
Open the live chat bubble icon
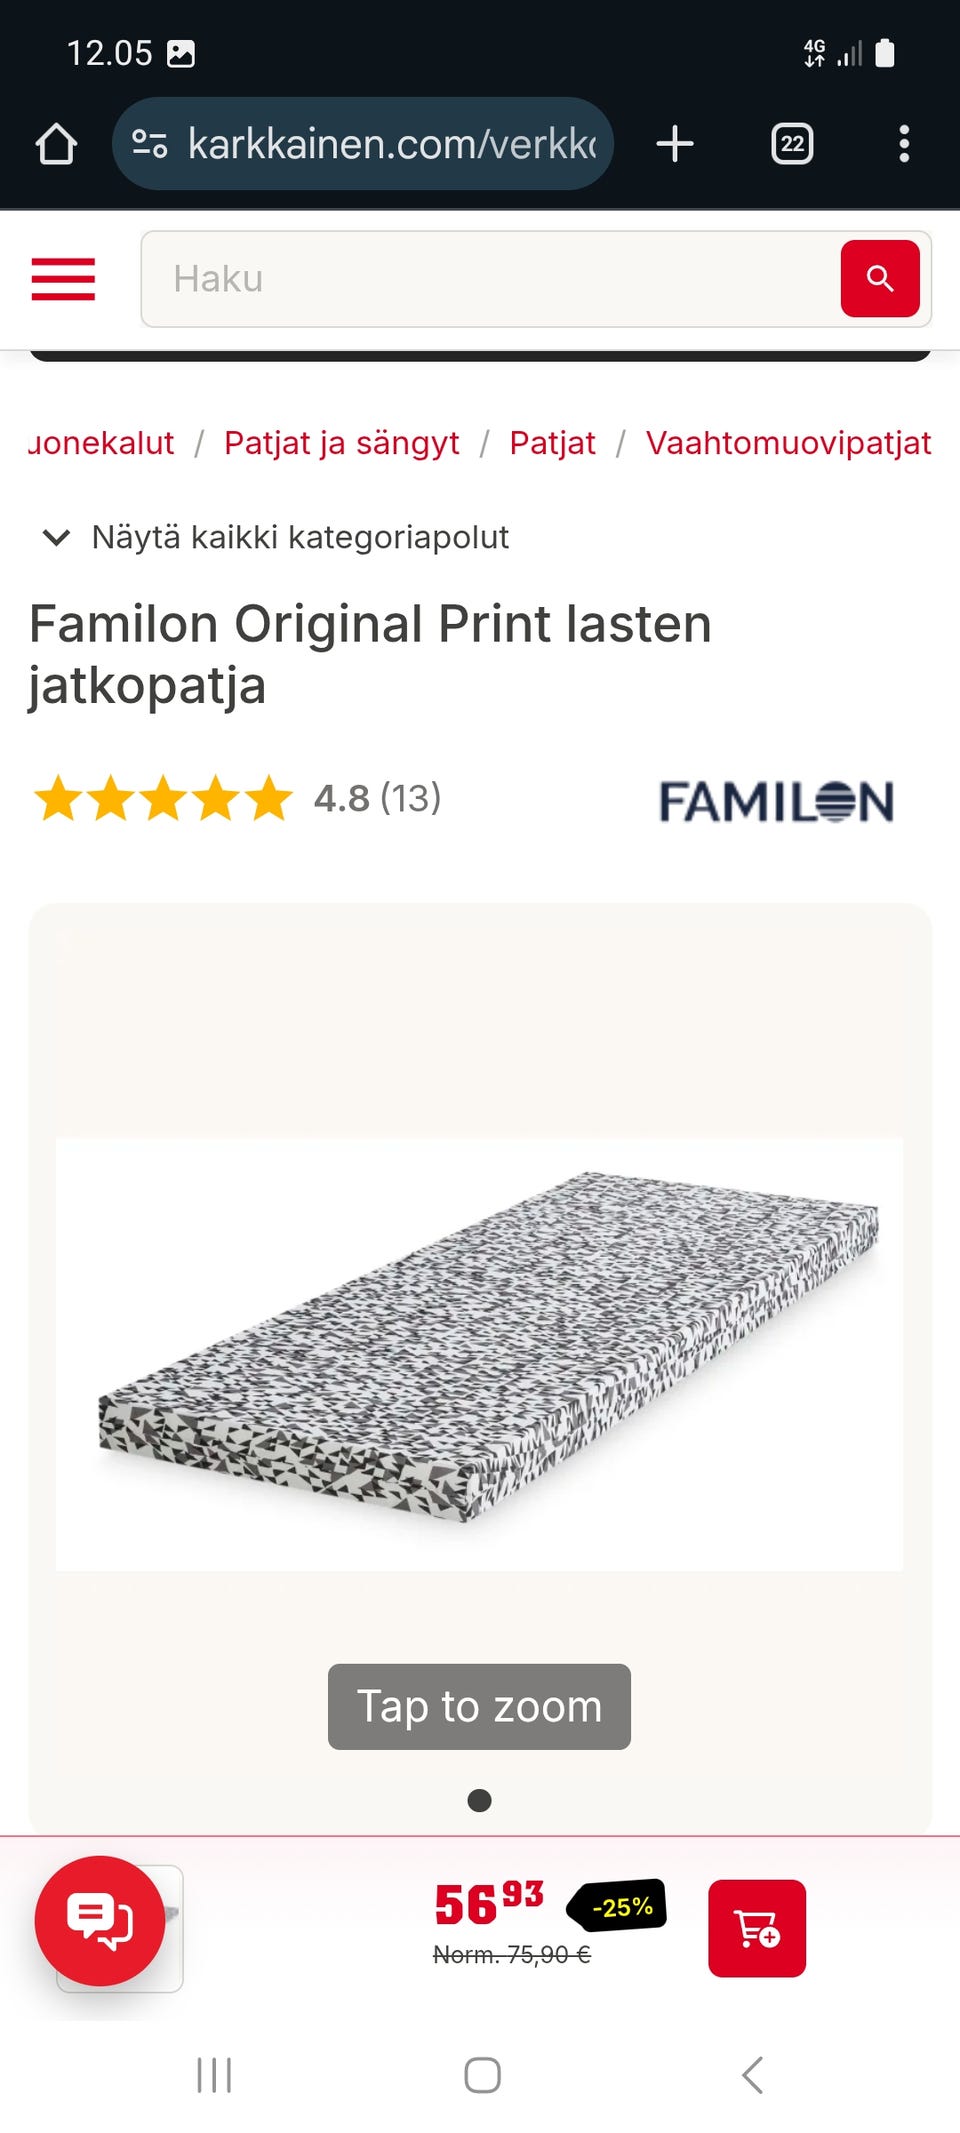tap(100, 1921)
